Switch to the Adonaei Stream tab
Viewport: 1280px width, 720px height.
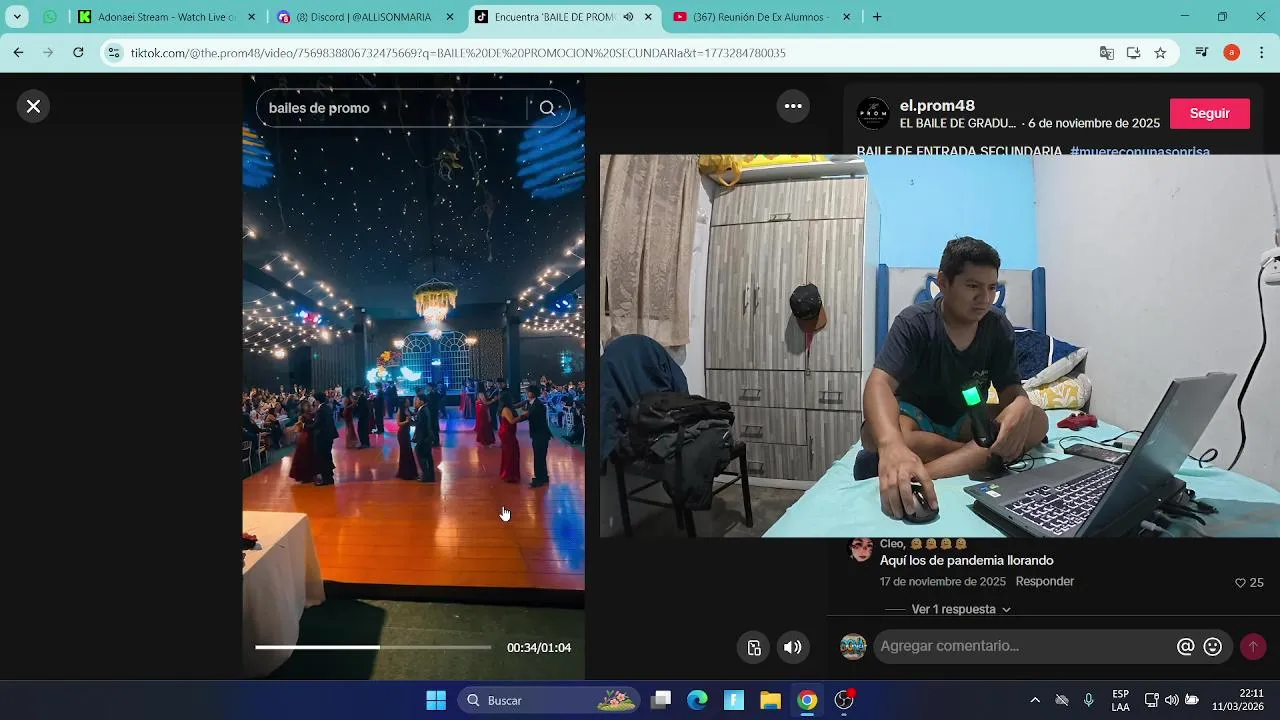click(x=169, y=17)
